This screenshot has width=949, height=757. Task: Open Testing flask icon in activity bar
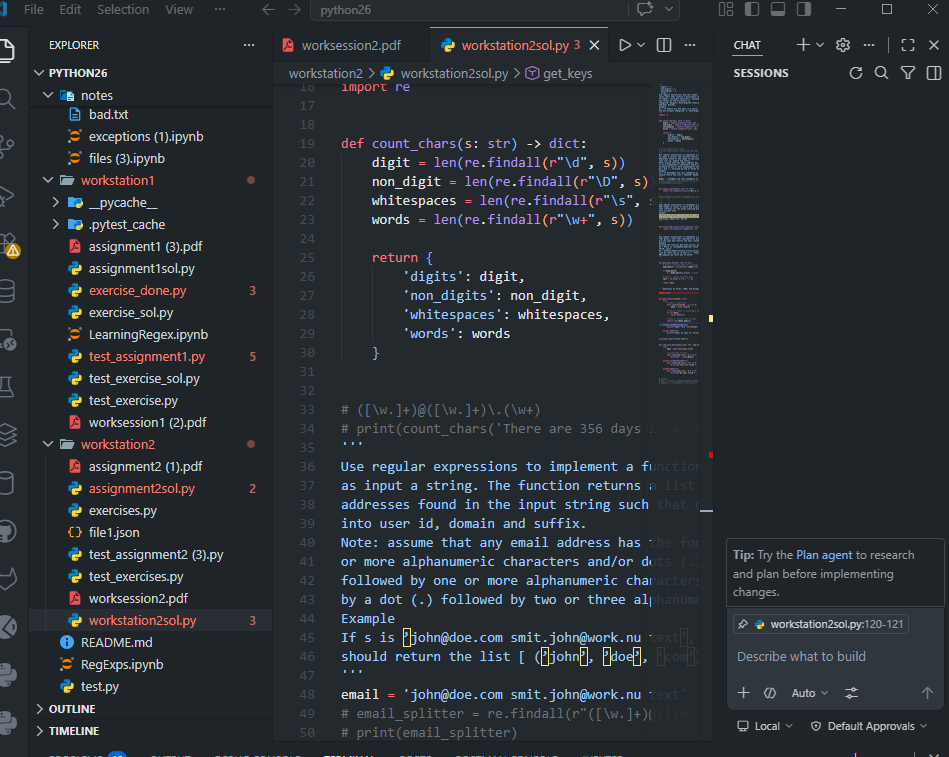6,387
